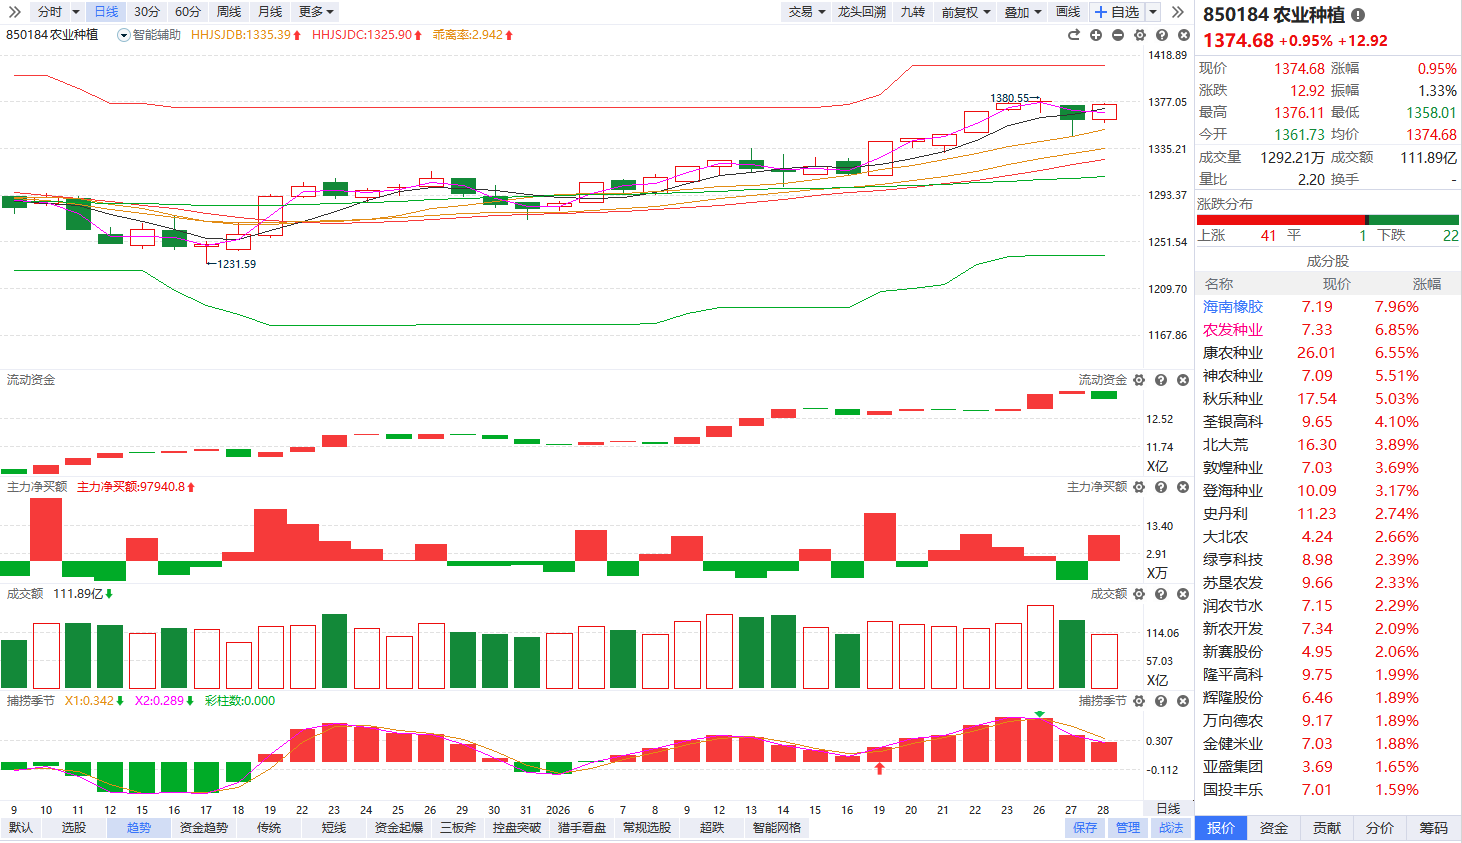
Task: Open the 前复权 adjustment dropdown
Action: [x=966, y=12]
